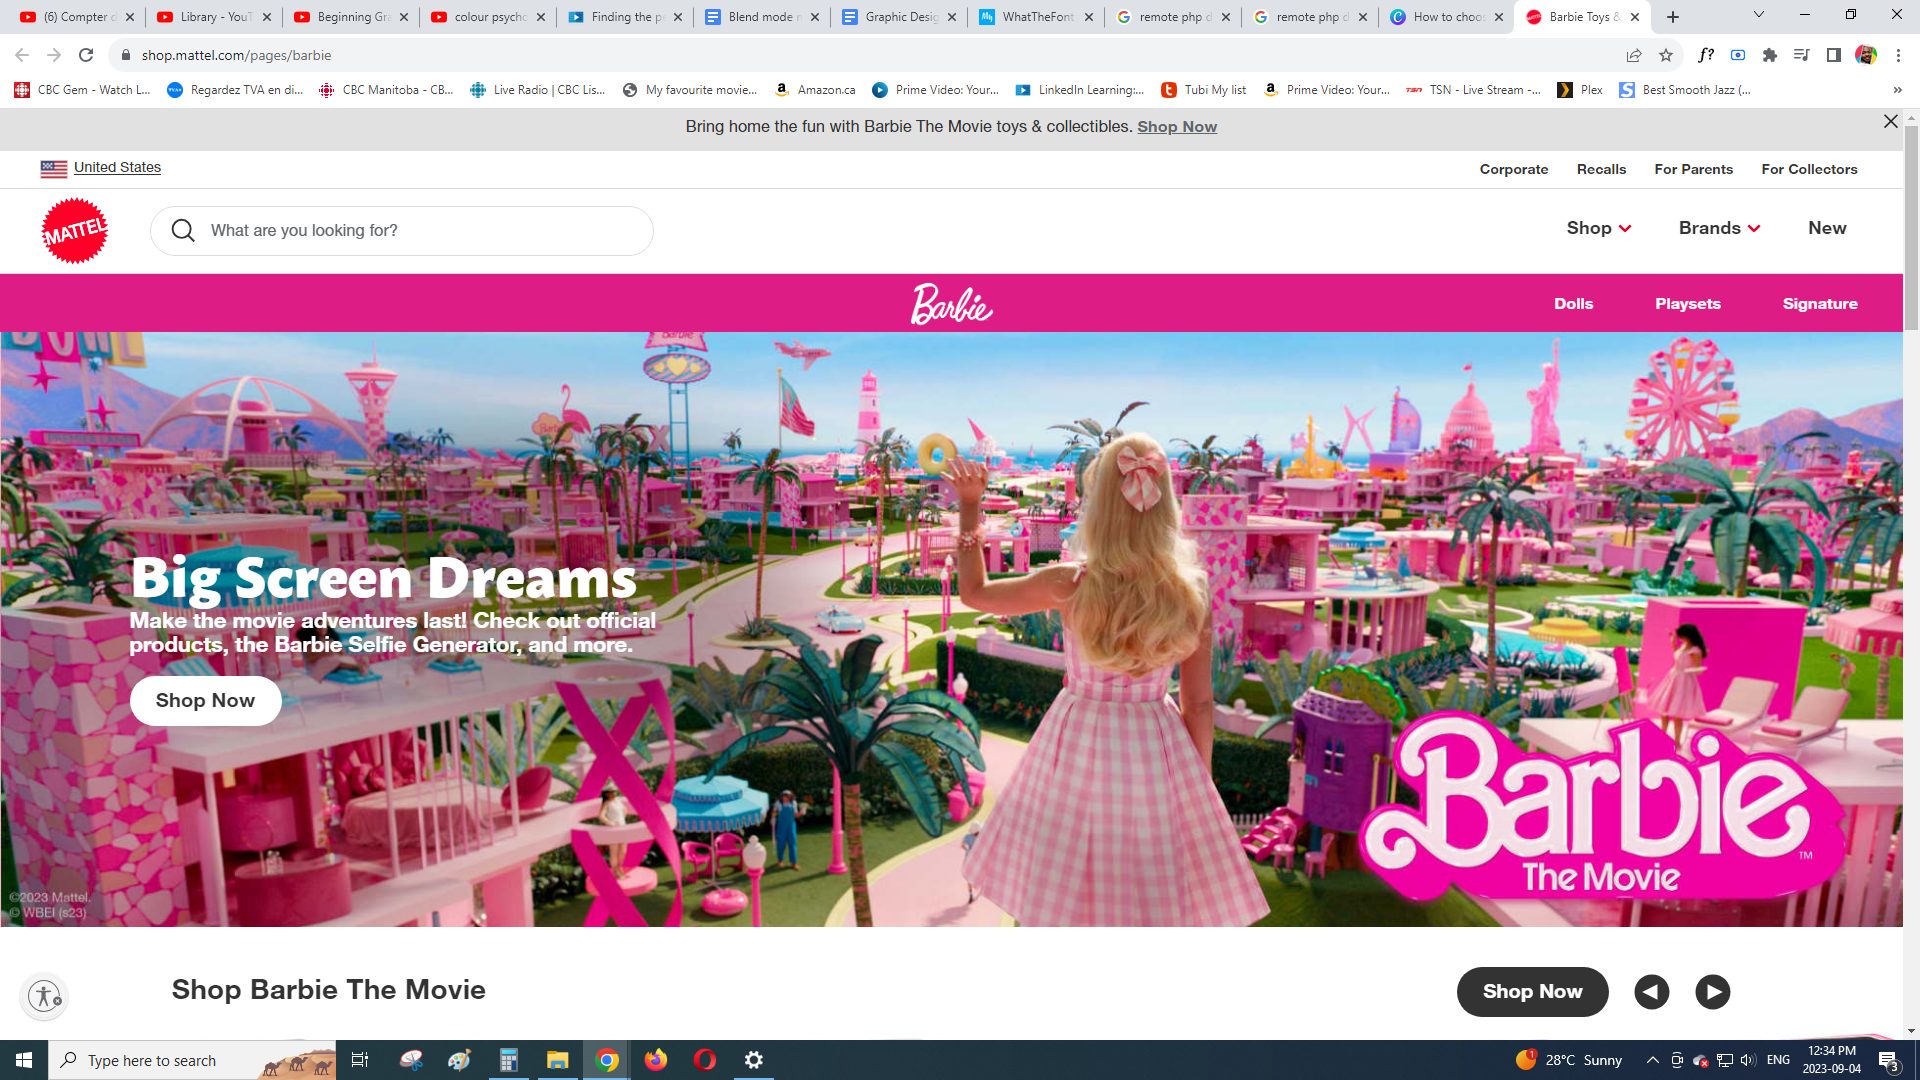Show previous carousel products arrow
Viewport: 1920px width, 1080px height.
pyautogui.click(x=1651, y=992)
